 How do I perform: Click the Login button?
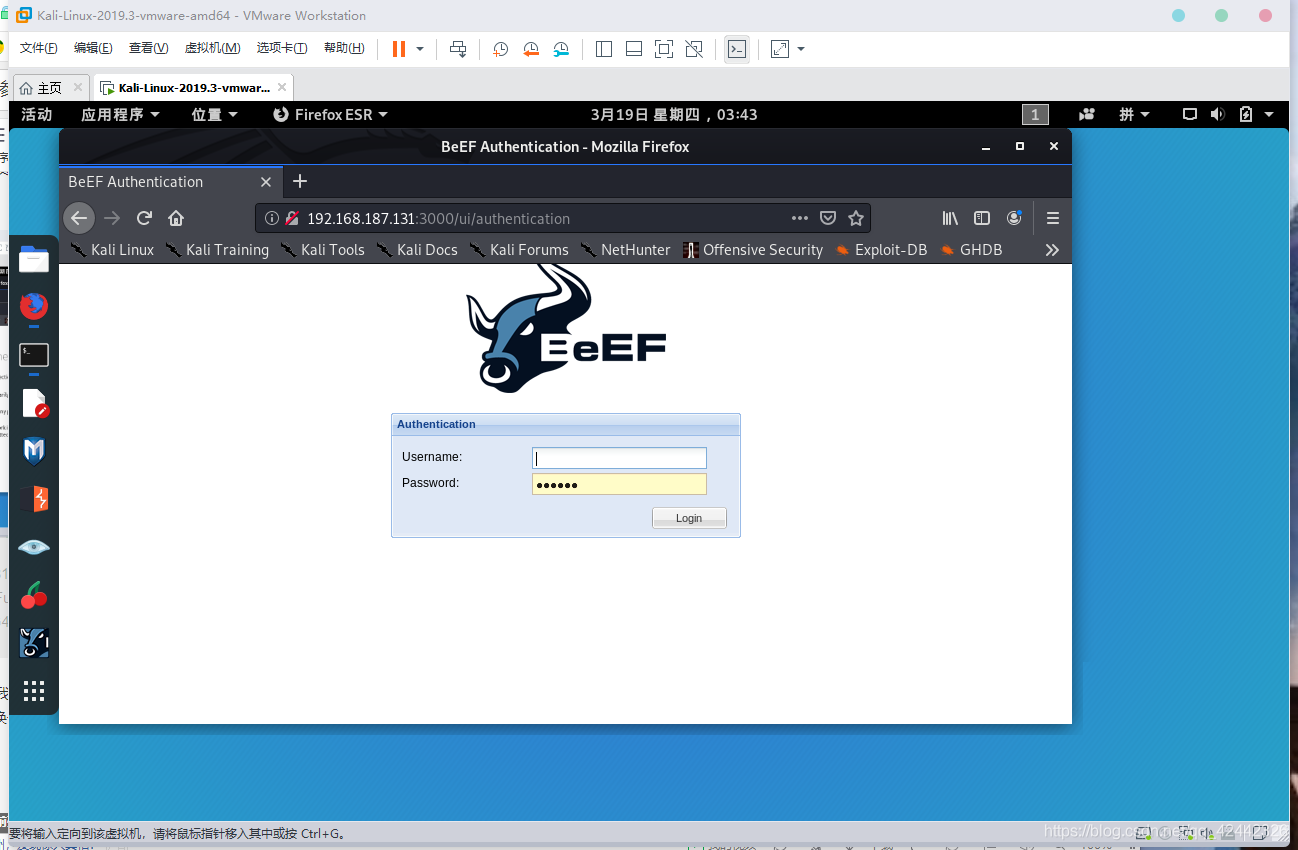click(689, 518)
